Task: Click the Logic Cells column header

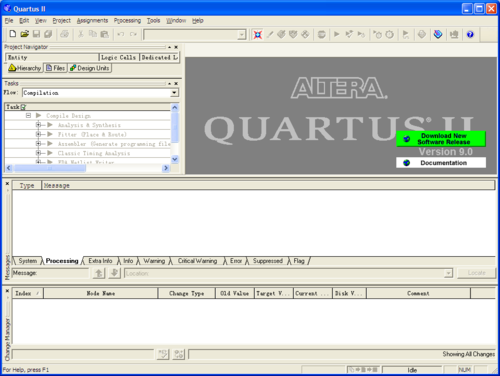Action: tap(119, 58)
